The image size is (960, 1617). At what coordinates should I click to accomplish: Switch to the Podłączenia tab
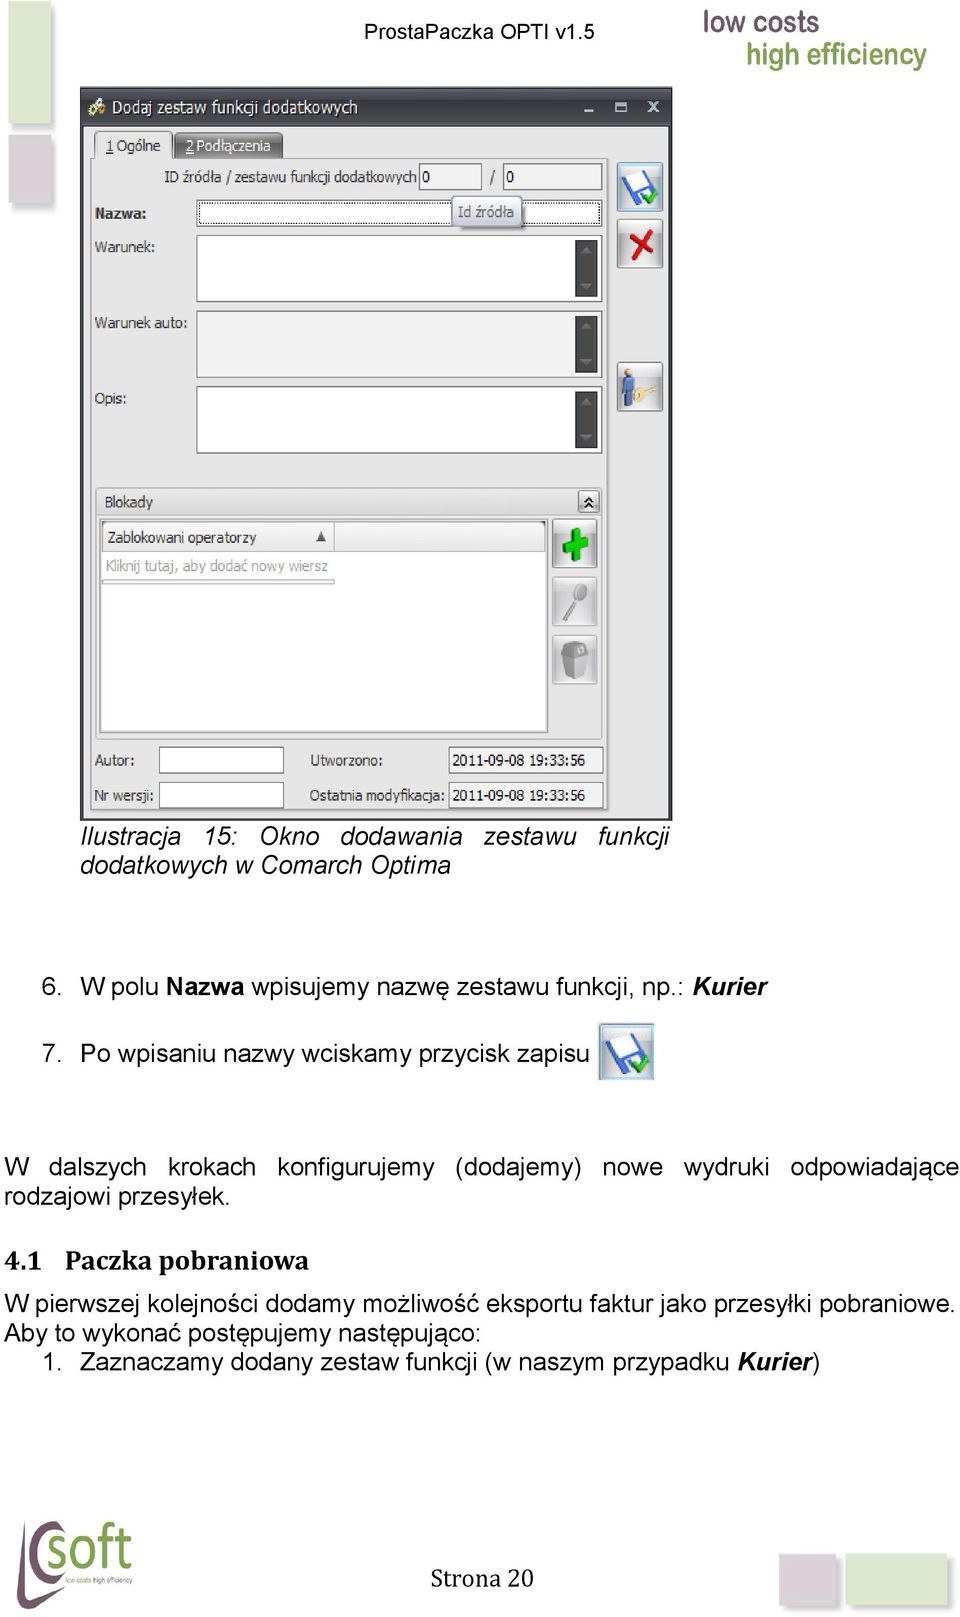click(x=228, y=146)
